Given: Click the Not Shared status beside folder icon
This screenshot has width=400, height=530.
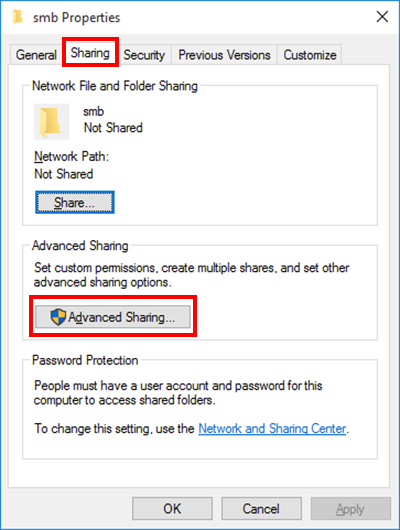Looking at the screenshot, I should [113, 128].
